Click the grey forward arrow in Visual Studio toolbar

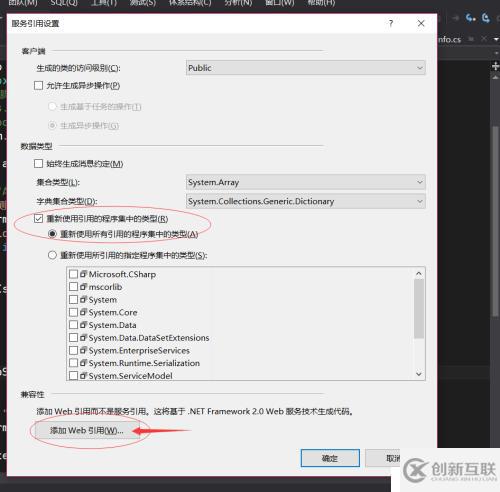tap(456, 18)
